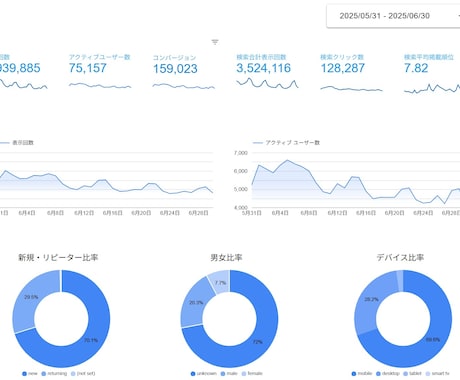Image resolution: width=460 pixels, height=380 pixels.
Task: Click the 6,000 y-axis label
Action: [241, 171]
